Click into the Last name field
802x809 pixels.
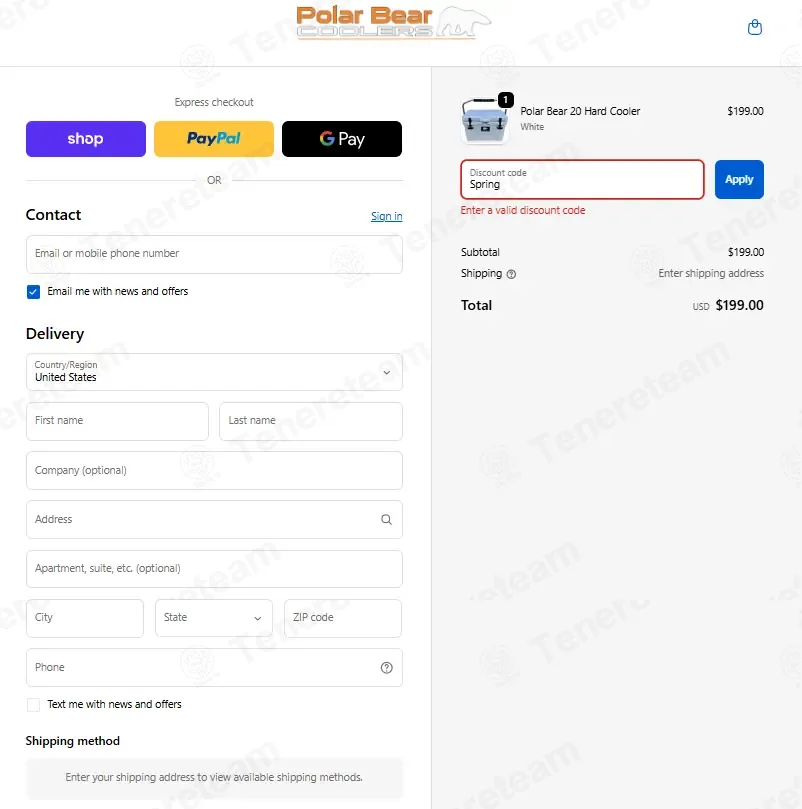311,422
